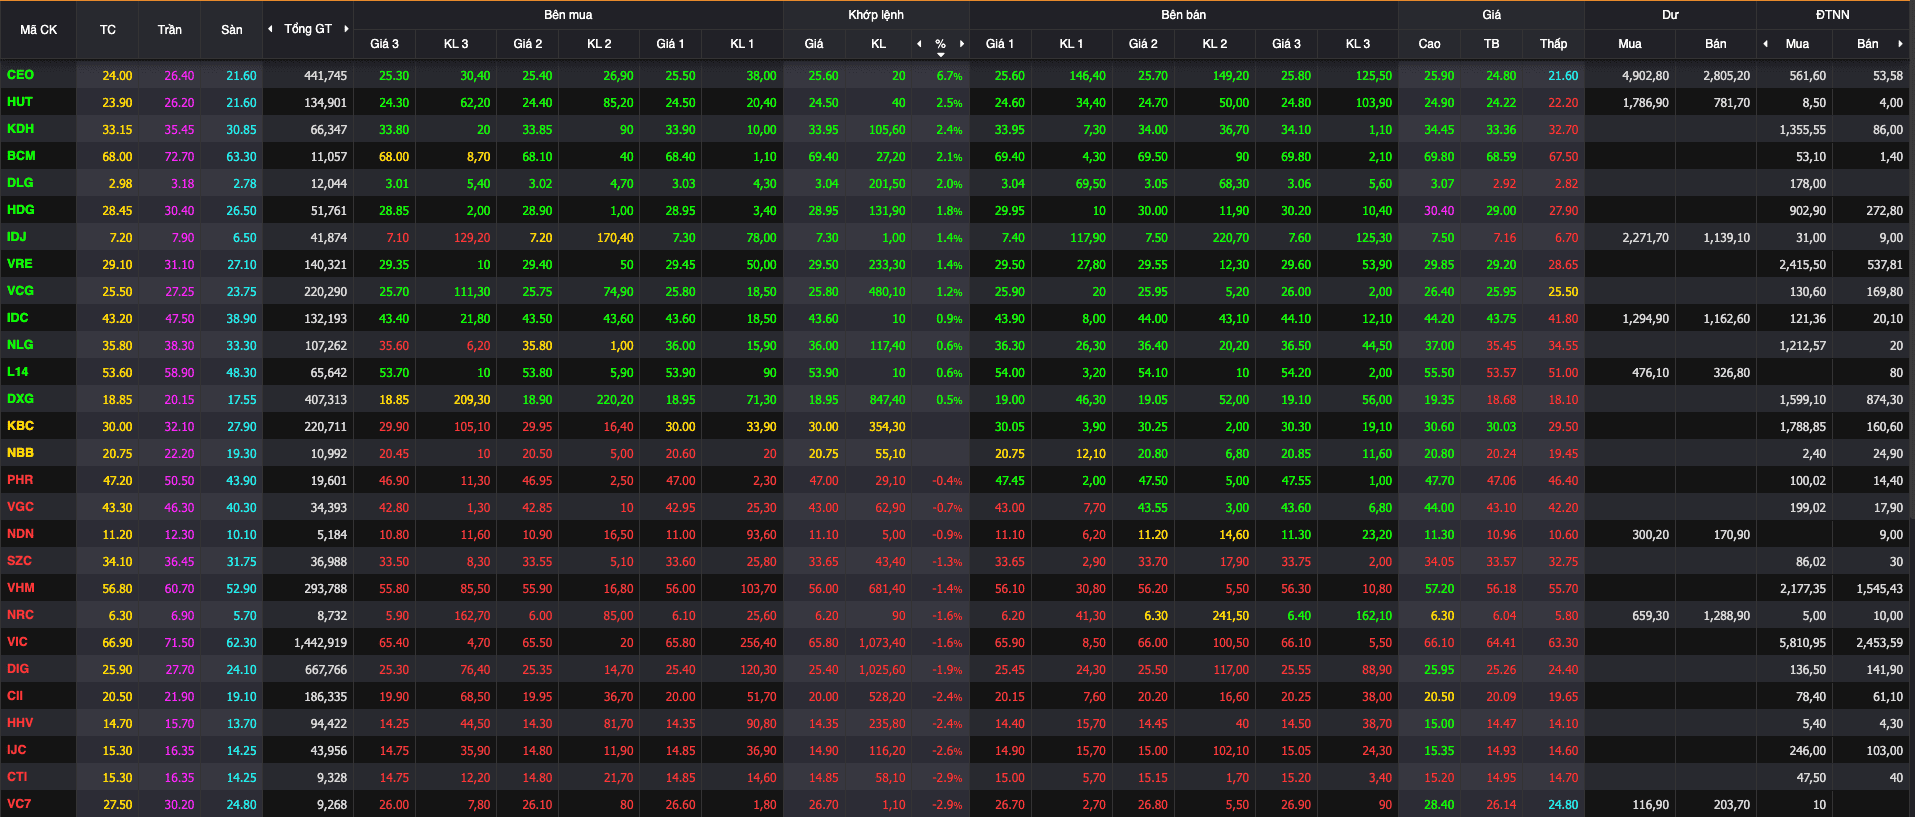Open the IJC stock symbol

17,750
